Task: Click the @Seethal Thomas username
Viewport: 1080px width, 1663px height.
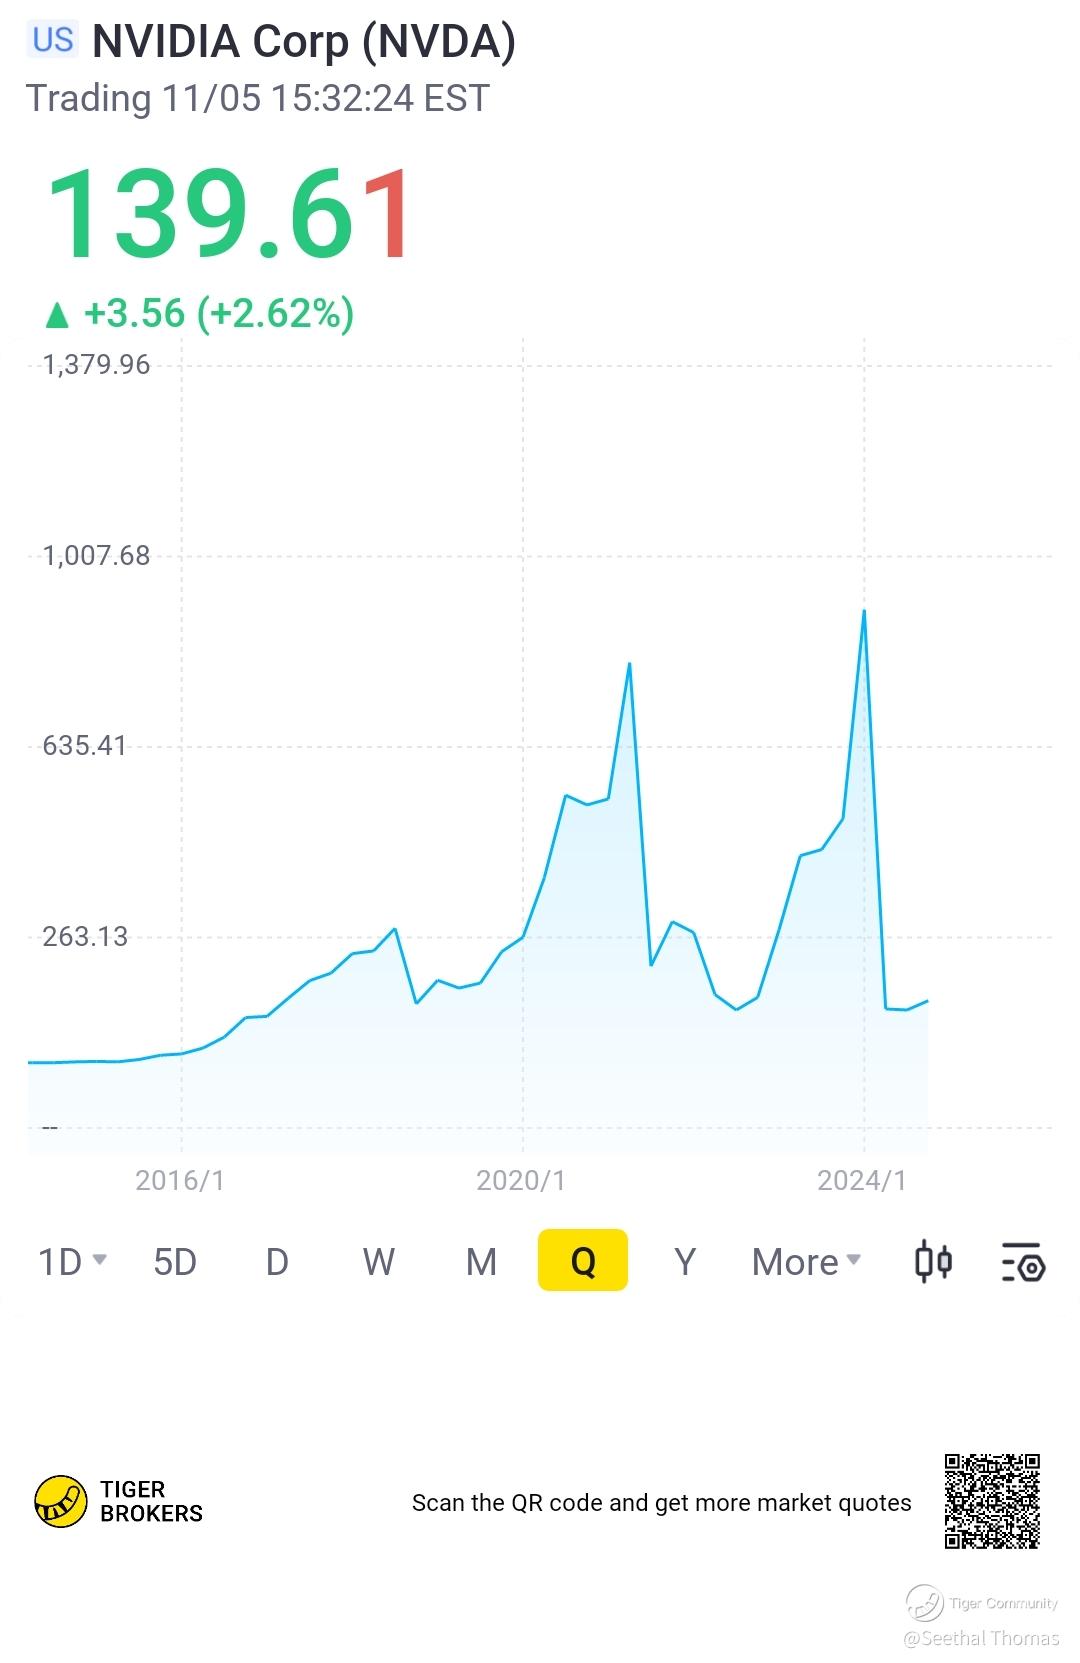Action: coord(980,1638)
